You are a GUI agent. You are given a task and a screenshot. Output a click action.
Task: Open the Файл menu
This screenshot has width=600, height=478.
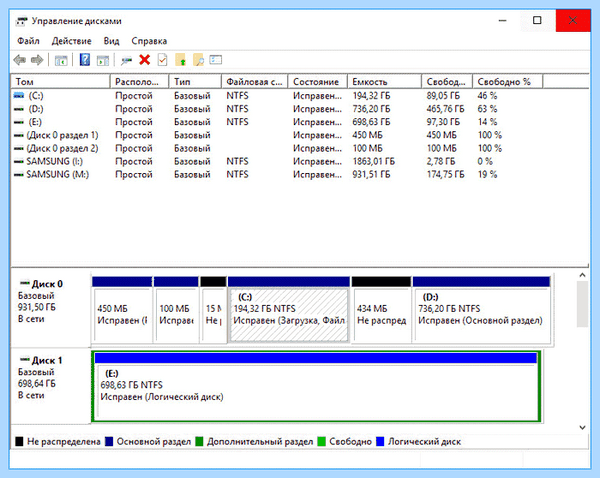click(28, 41)
